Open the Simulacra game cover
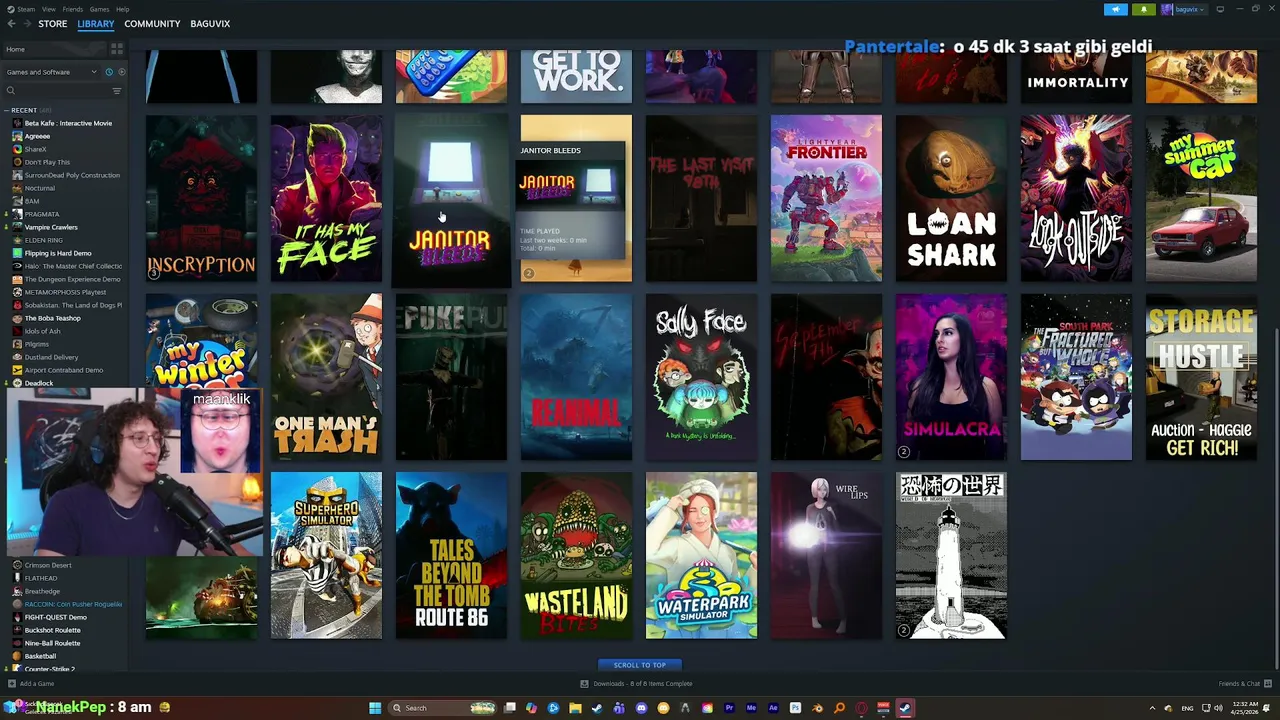 tap(951, 377)
